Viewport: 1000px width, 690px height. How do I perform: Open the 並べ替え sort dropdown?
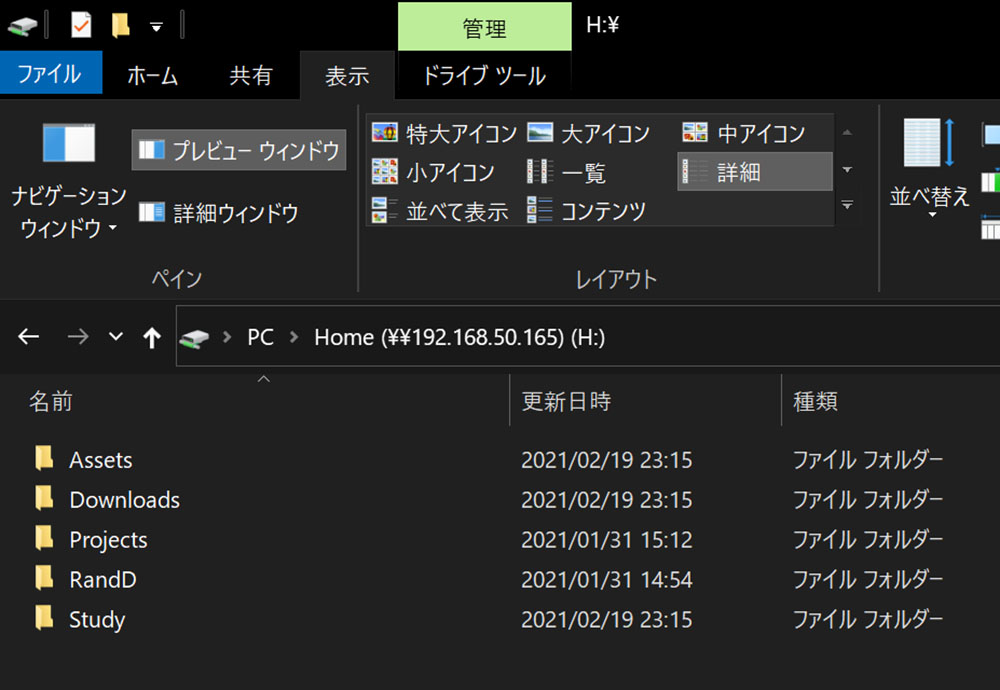930,204
